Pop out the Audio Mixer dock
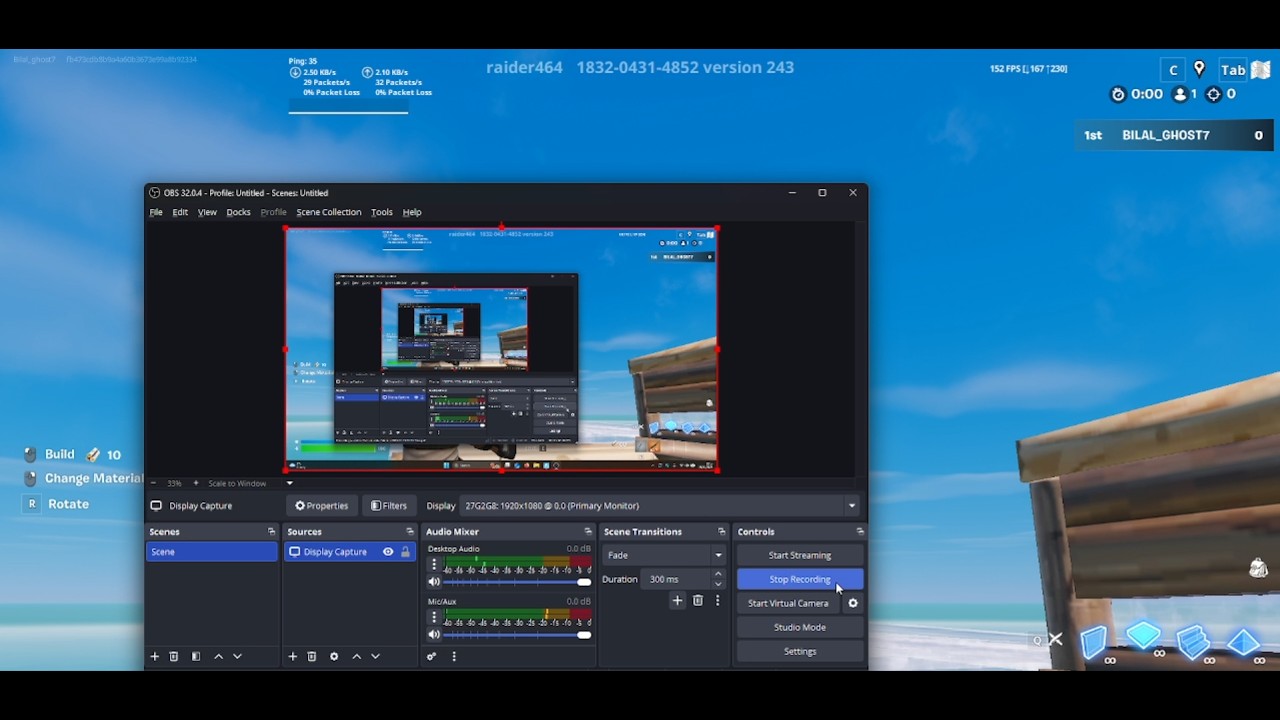This screenshot has height=720, width=1280. pyautogui.click(x=588, y=532)
